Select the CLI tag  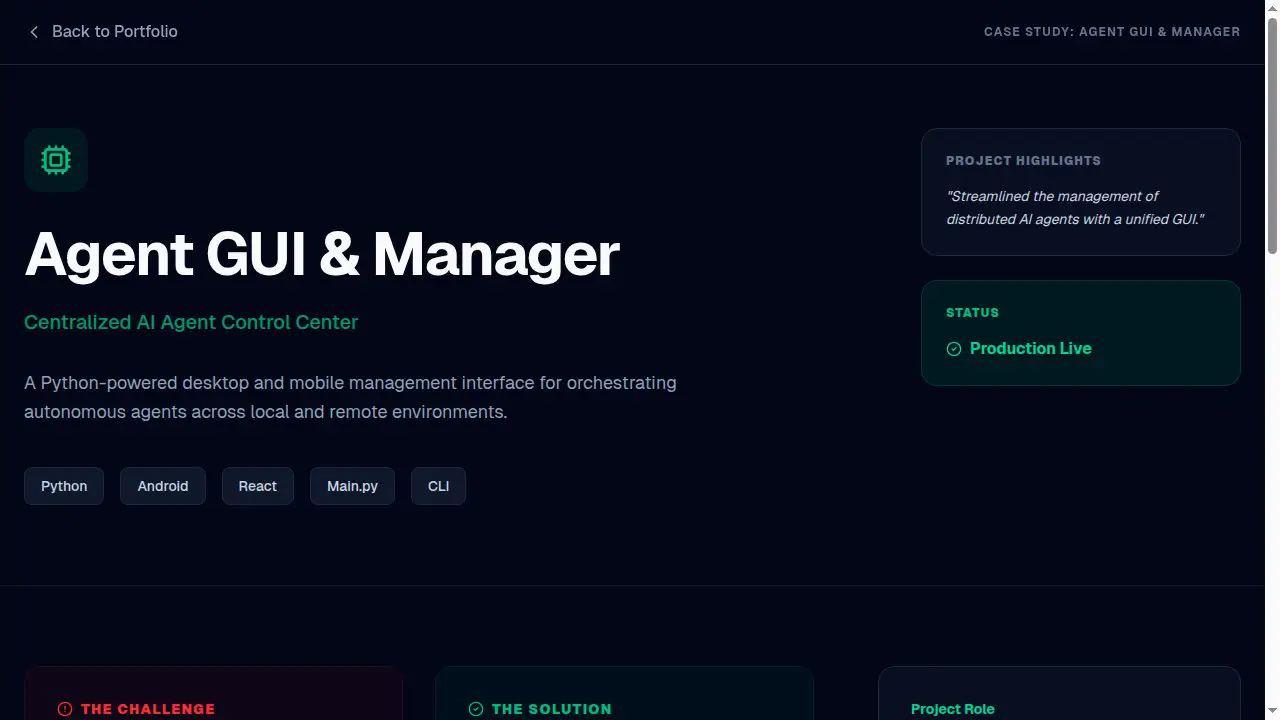tap(438, 486)
